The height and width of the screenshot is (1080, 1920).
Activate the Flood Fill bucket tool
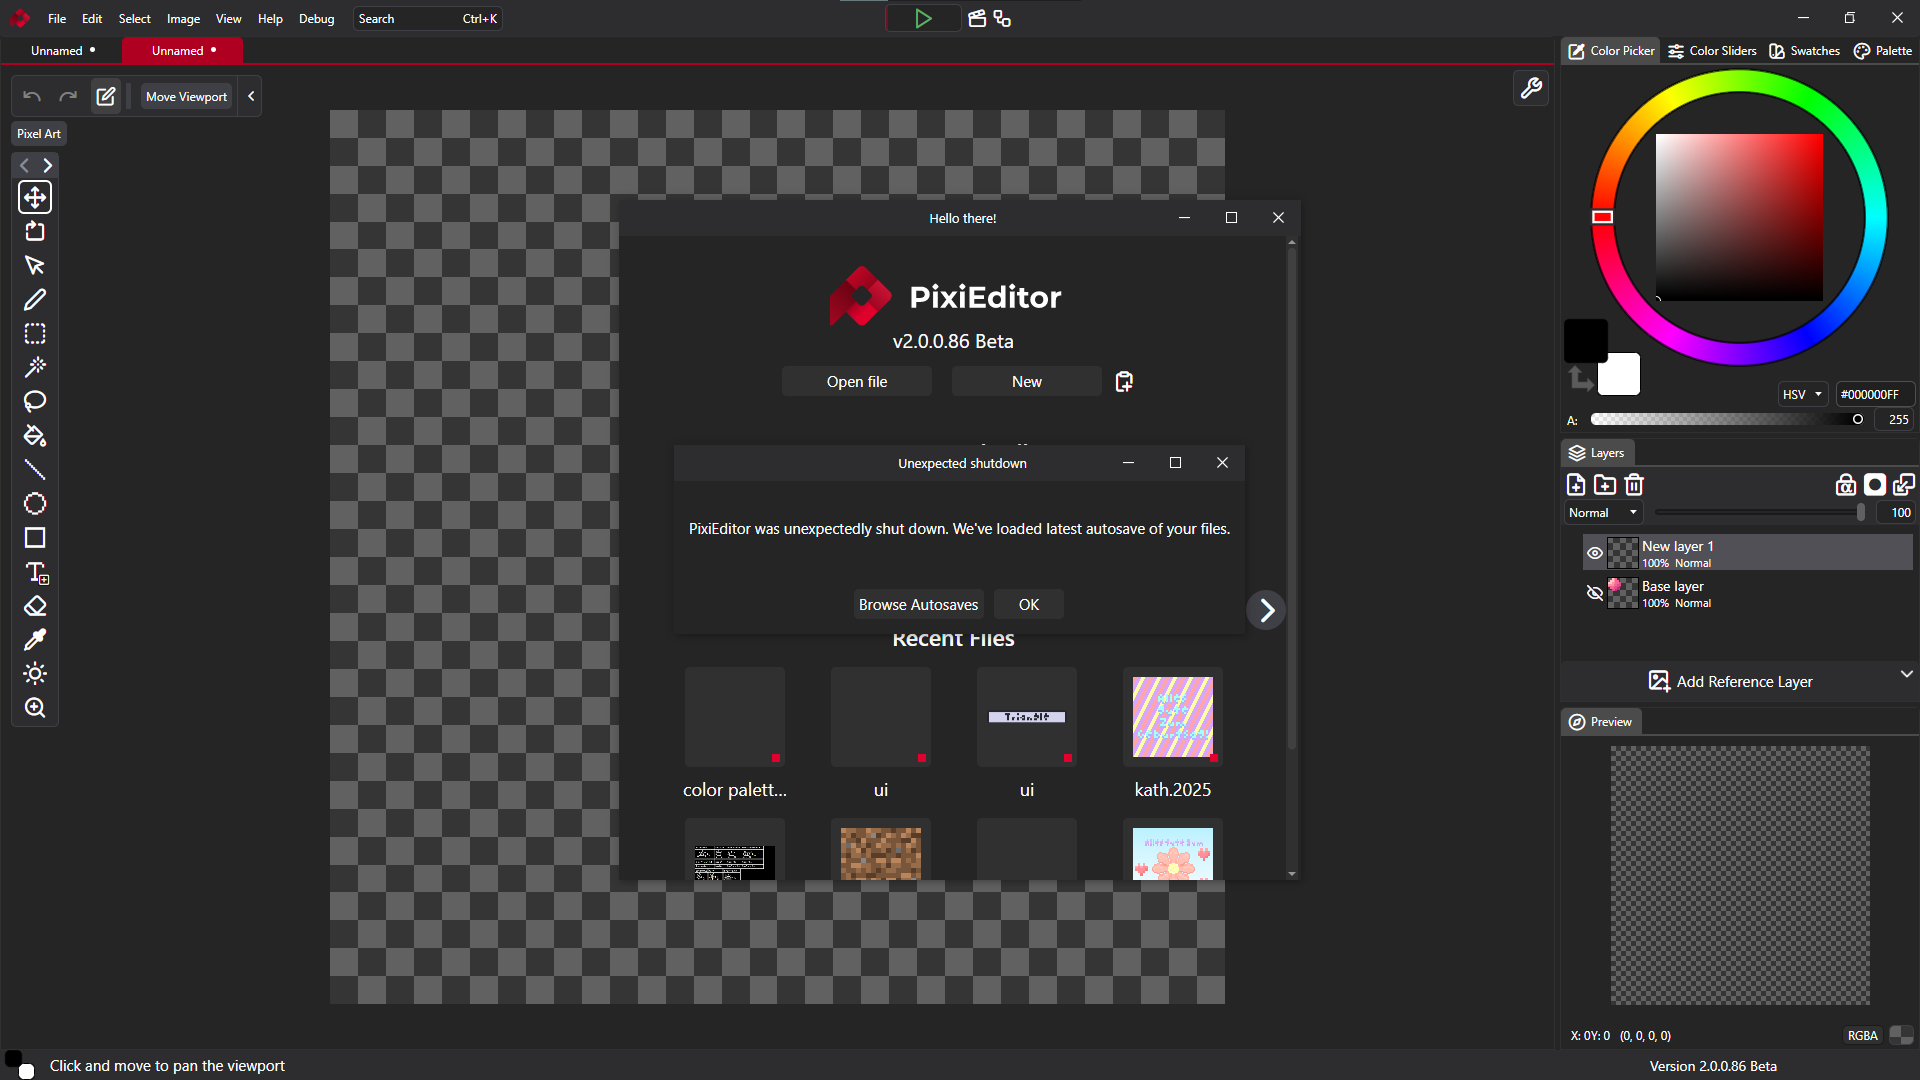(35, 436)
